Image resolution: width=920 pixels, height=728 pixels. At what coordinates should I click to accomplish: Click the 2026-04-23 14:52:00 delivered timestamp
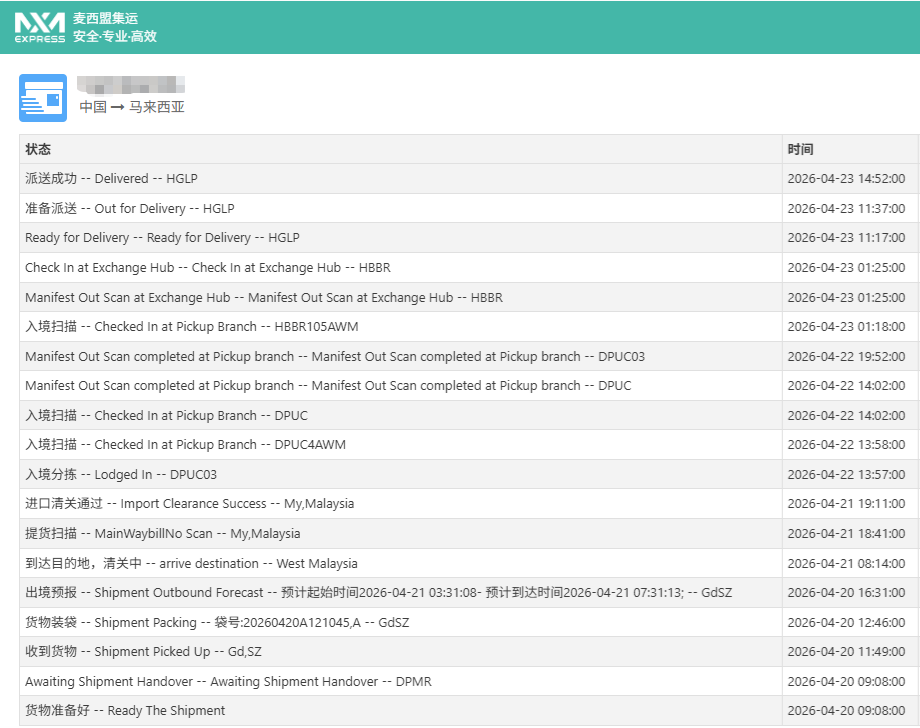click(846, 179)
